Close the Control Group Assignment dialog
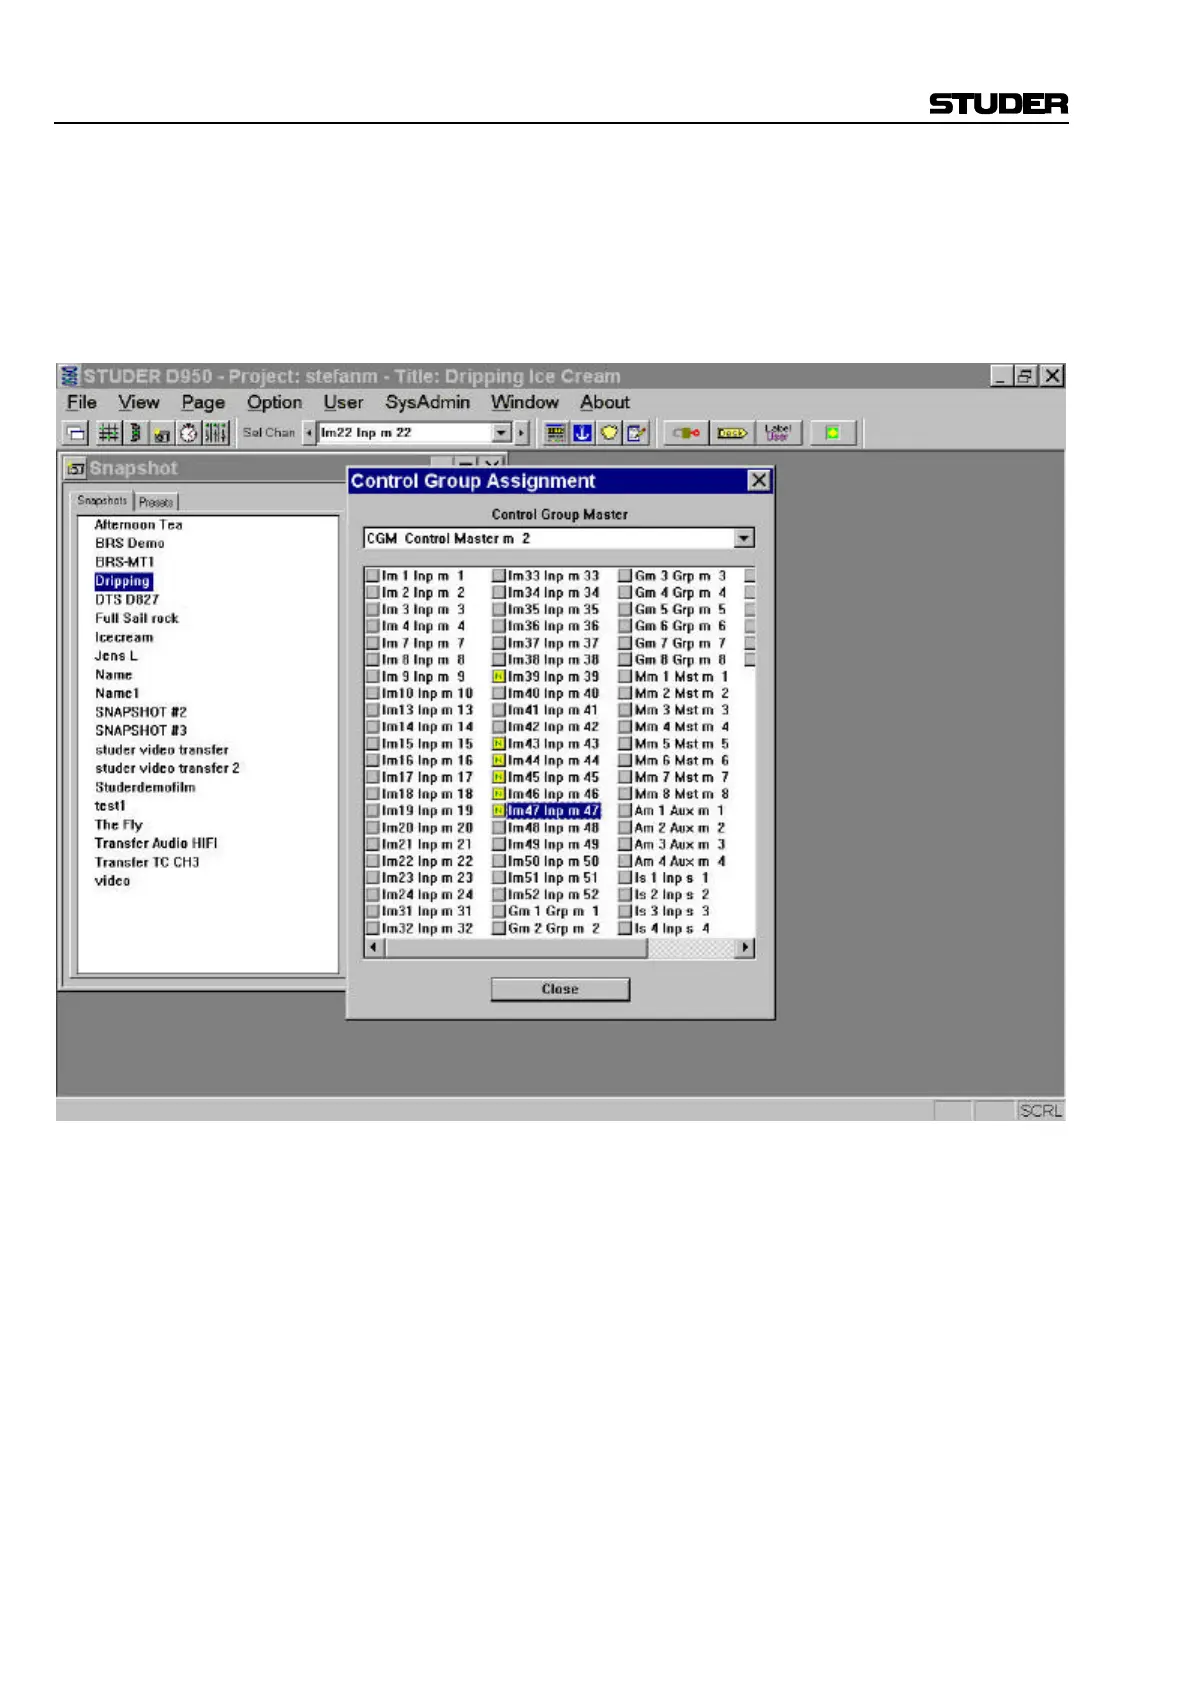Viewport: 1190px width, 1684px height. 759,481
